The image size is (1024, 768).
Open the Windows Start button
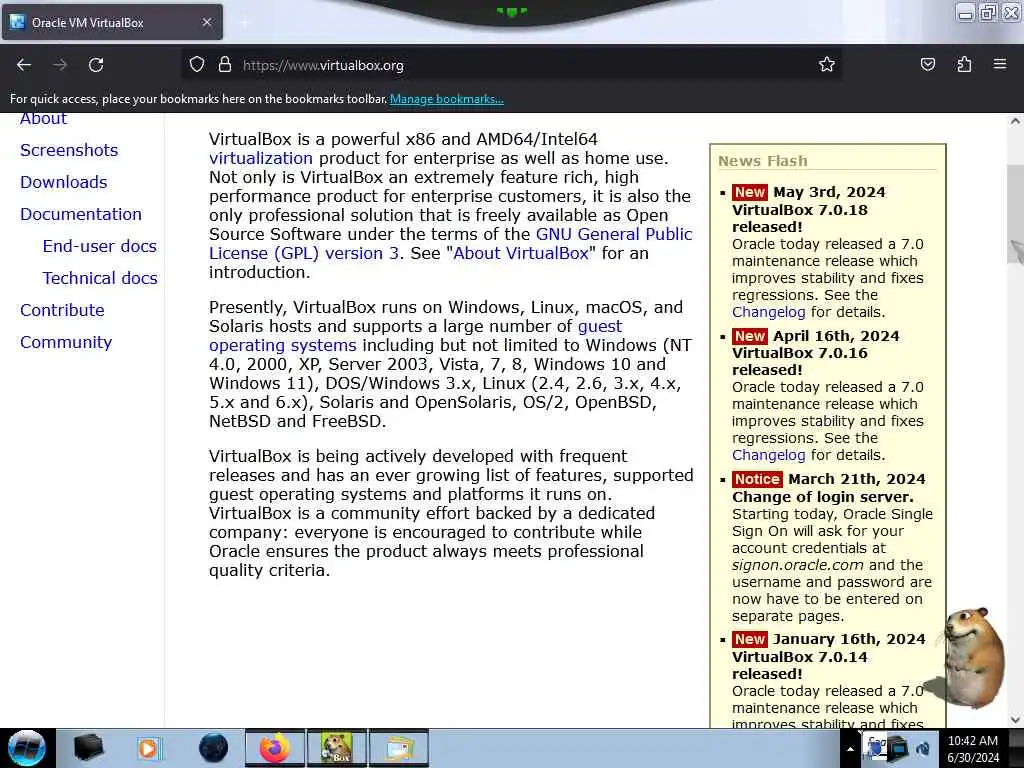27,748
